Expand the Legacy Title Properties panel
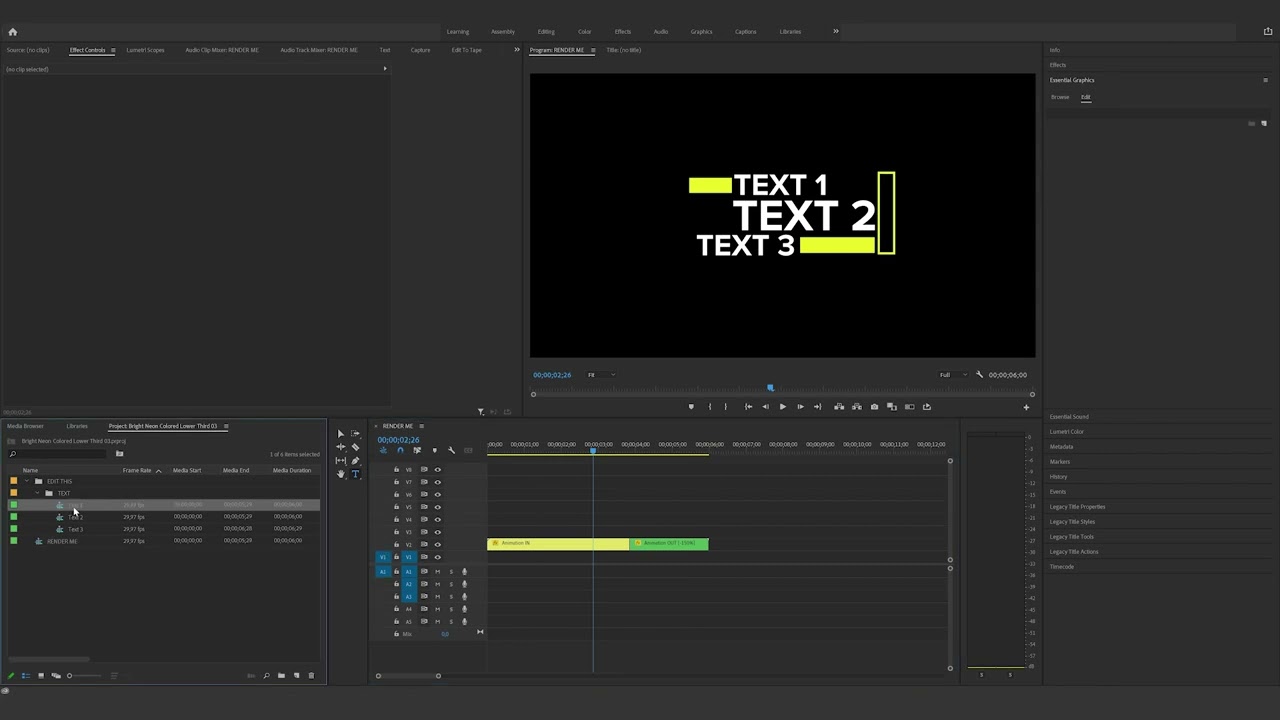The image size is (1280, 720). (1077, 507)
